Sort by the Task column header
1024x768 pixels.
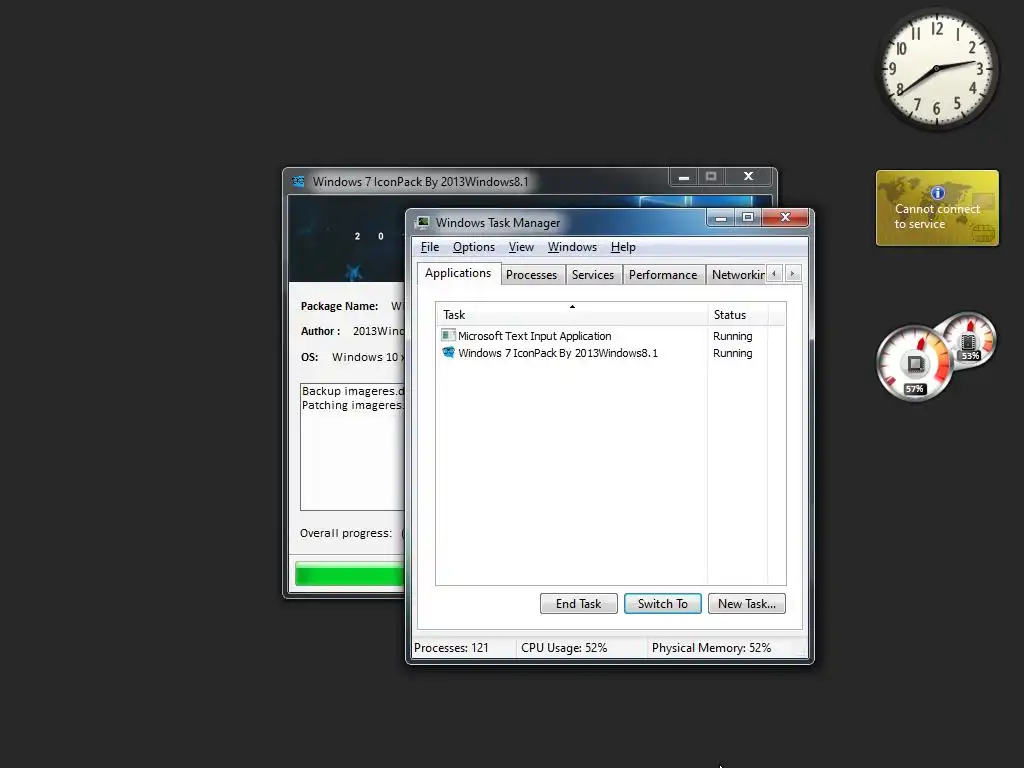point(571,315)
